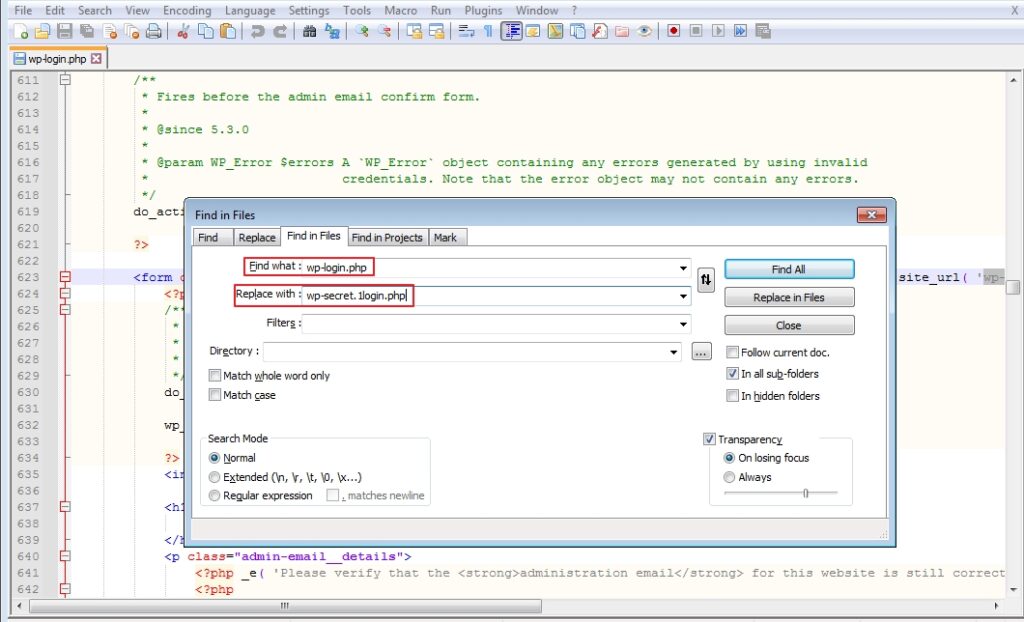Viewport: 1024px width, 622px height.
Task: Enable the Match case checkbox
Action: tap(214, 395)
